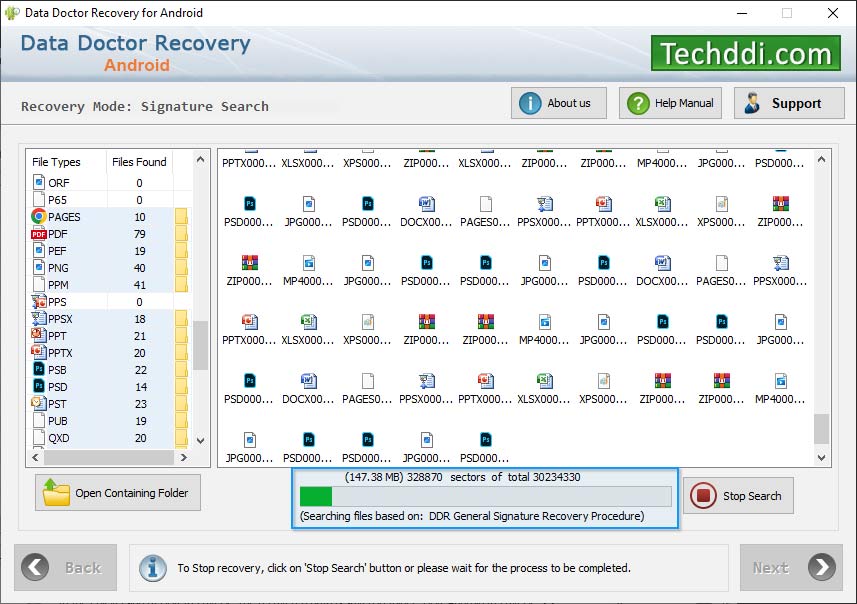Click the PST Outlook icon
This screenshot has height=604, width=857.
tap(39, 403)
